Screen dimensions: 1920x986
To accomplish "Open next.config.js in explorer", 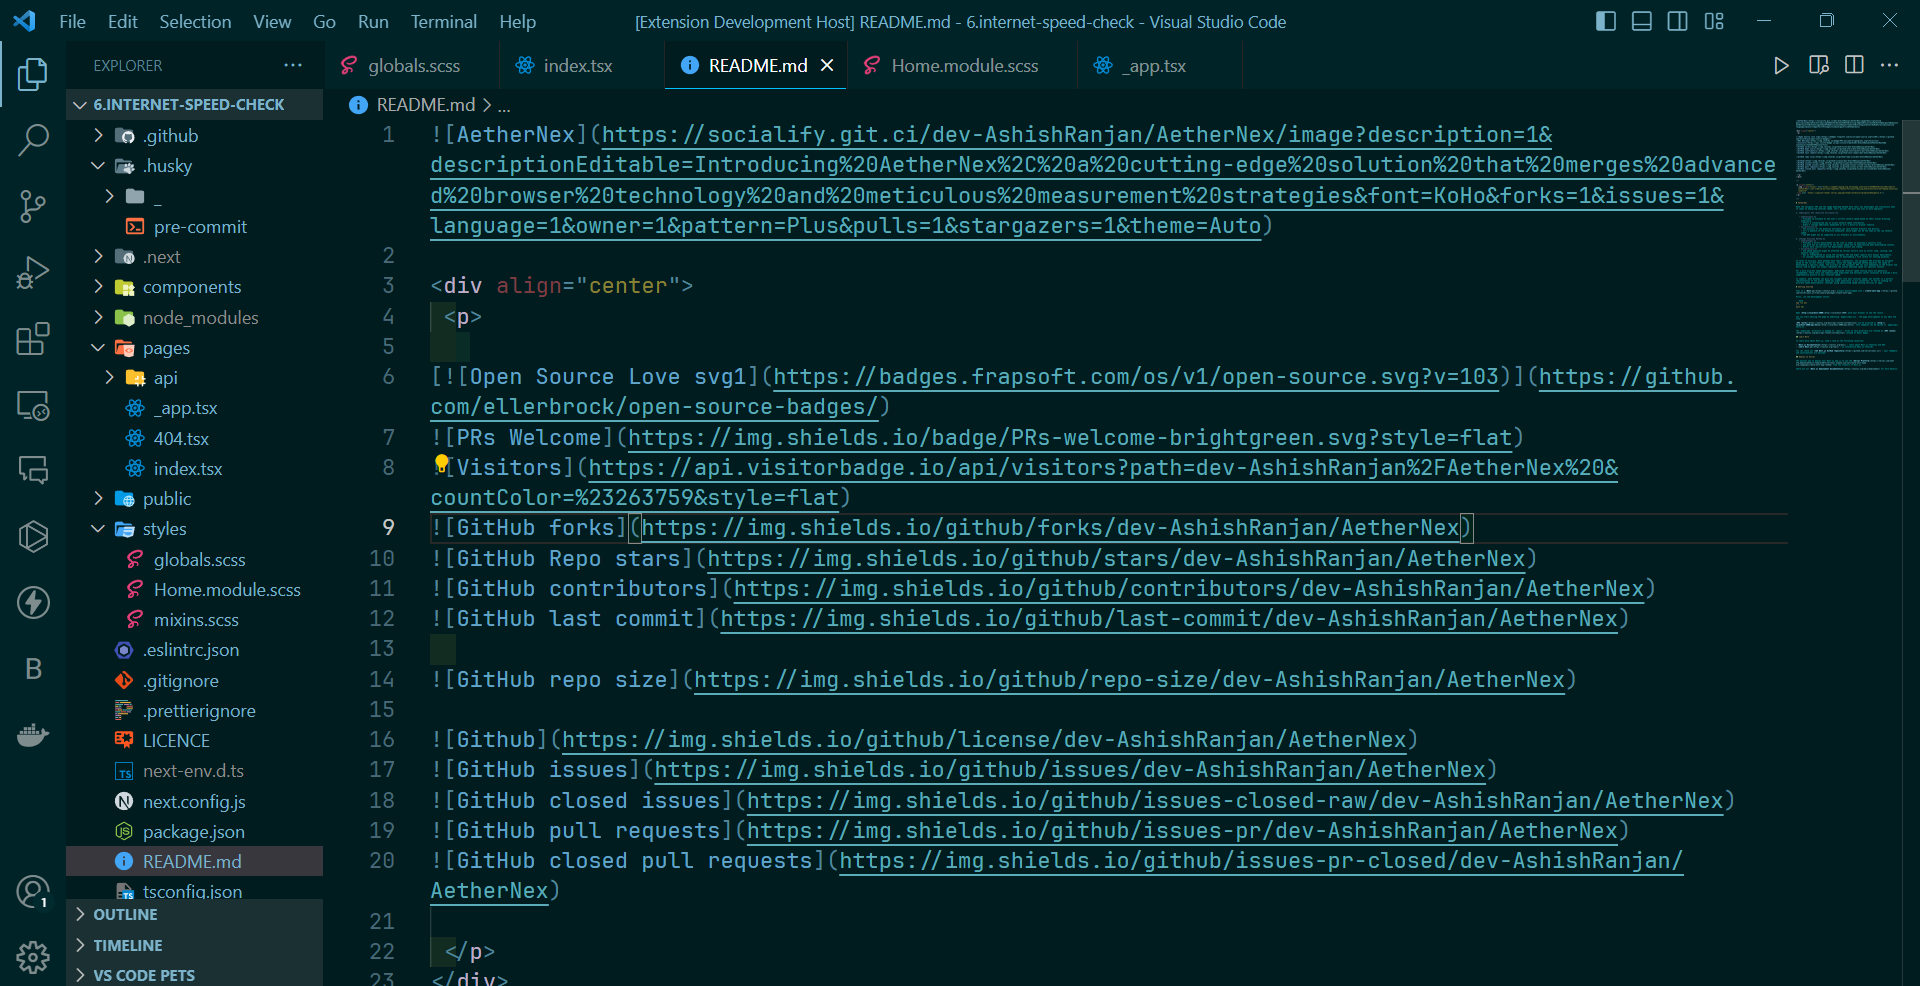I will click(194, 801).
